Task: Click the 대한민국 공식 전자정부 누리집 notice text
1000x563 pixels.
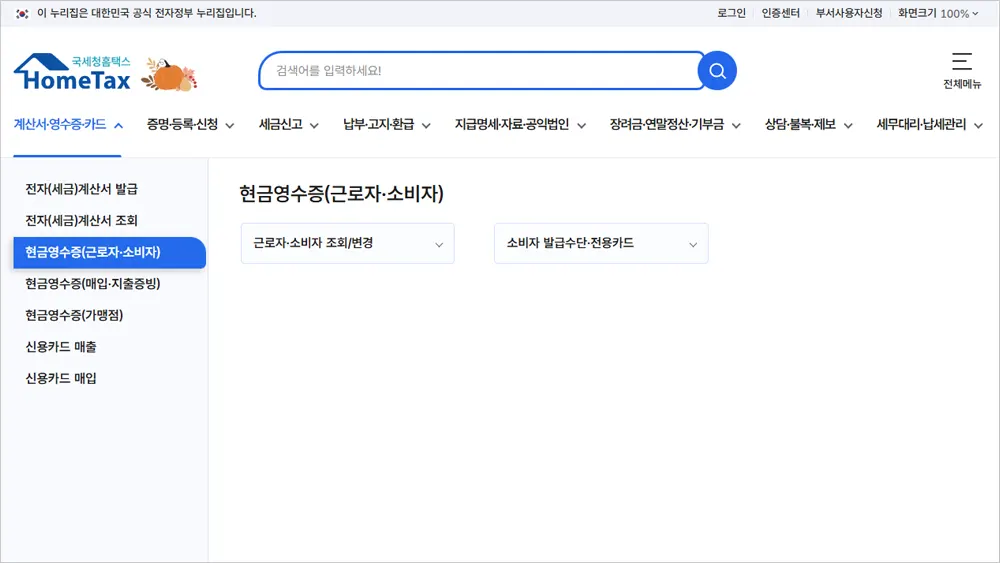Action: [147, 13]
